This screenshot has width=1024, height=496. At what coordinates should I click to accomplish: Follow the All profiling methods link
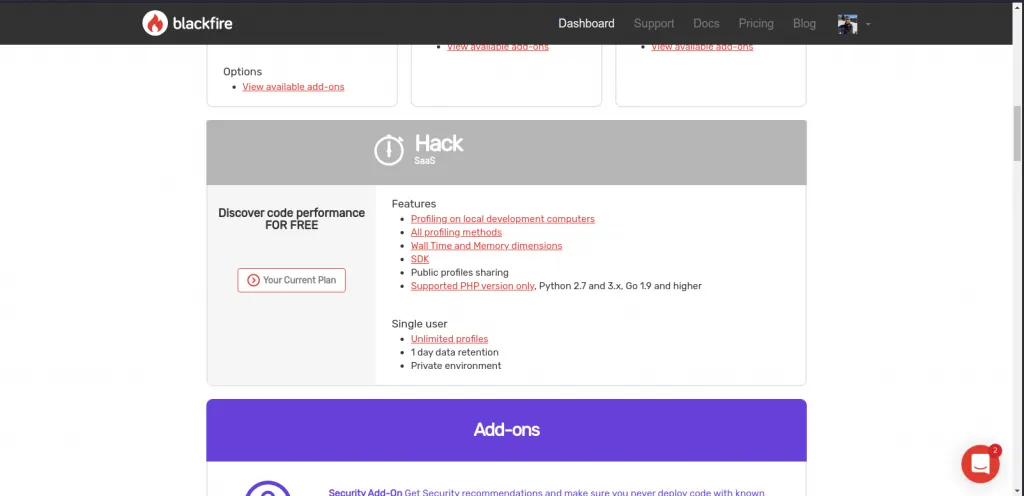pyautogui.click(x=456, y=232)
